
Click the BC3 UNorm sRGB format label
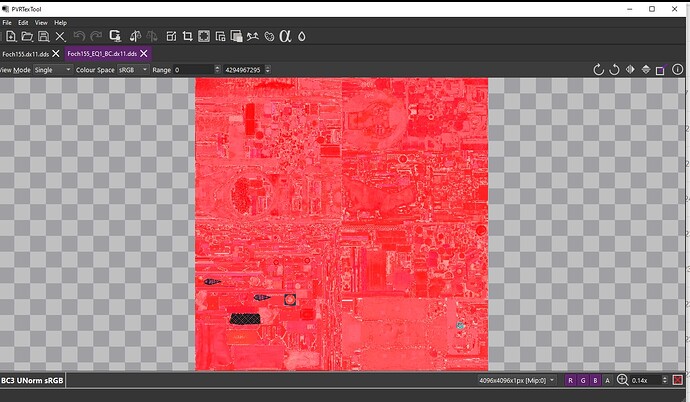33,380
